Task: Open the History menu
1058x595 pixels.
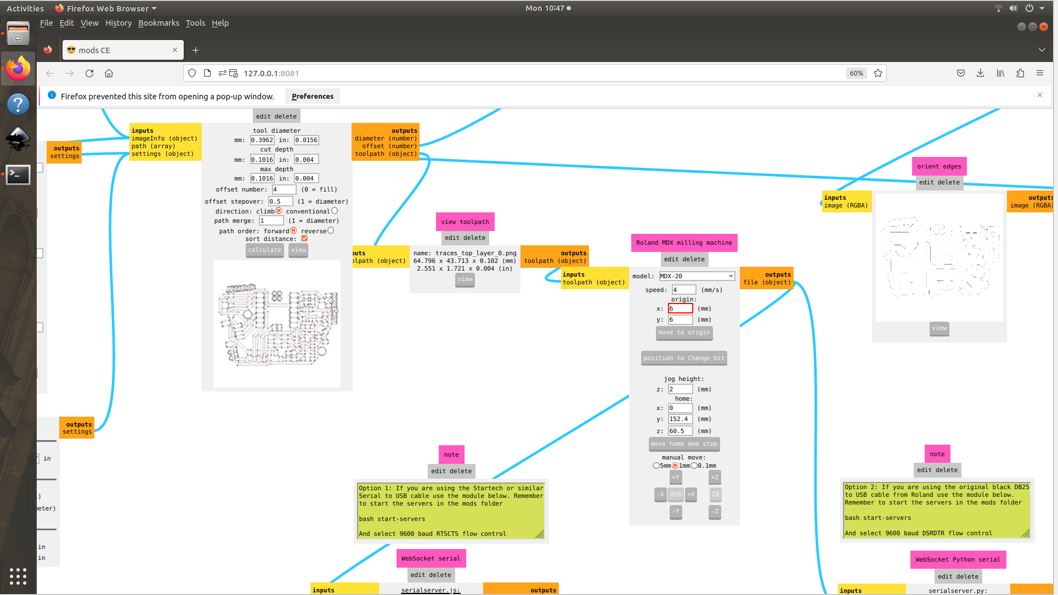Action: pyautogui.click(x=118, y=23)
